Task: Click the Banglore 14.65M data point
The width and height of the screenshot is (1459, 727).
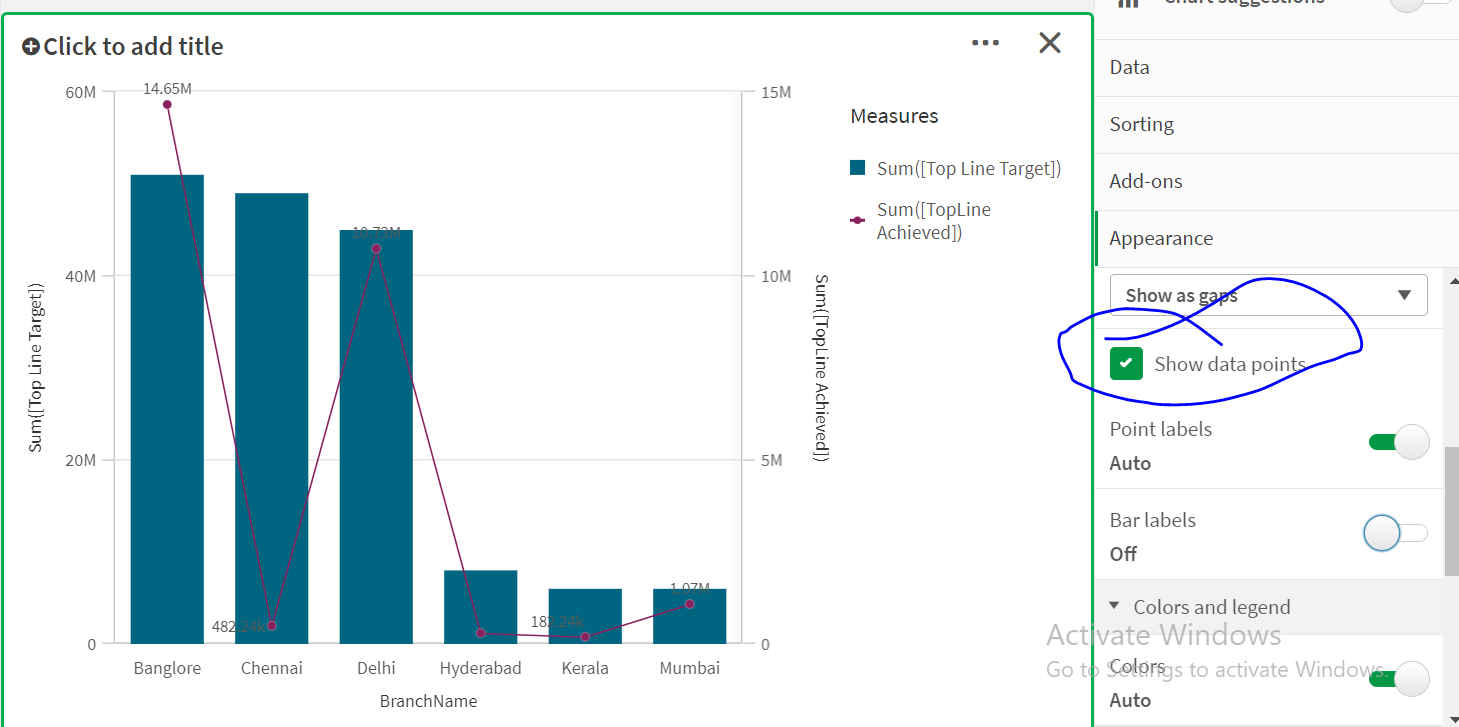Action: click(x=167, y=104)
